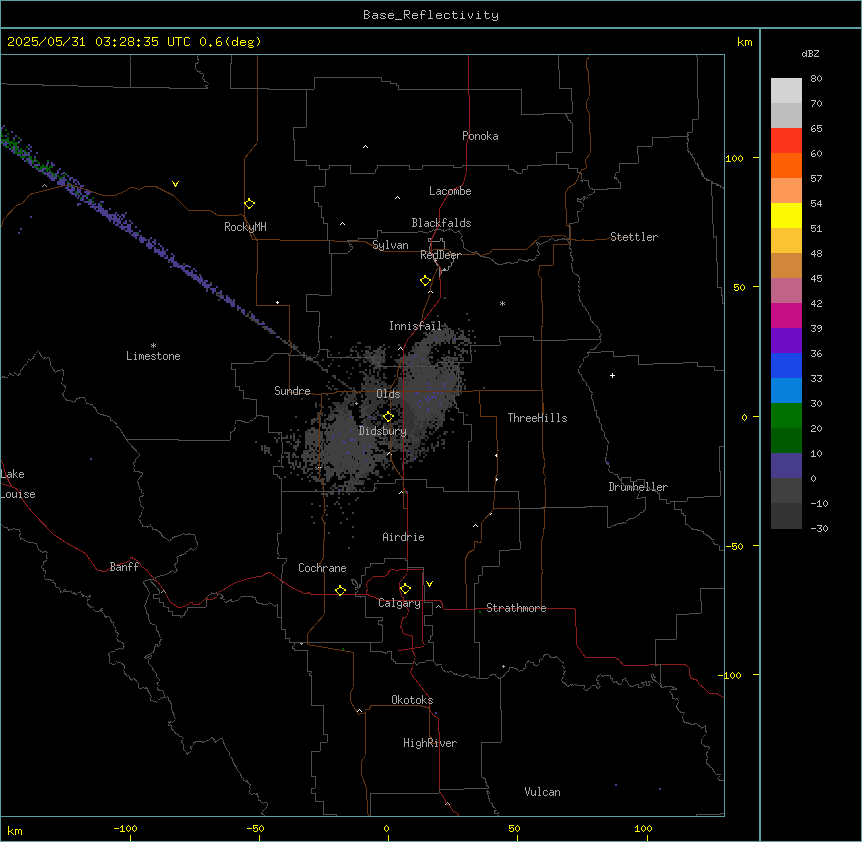Click the yellow diamond marker above RockyMH
Image resolution: width=862 pixels, height=842 pixels.
point(249,204)
